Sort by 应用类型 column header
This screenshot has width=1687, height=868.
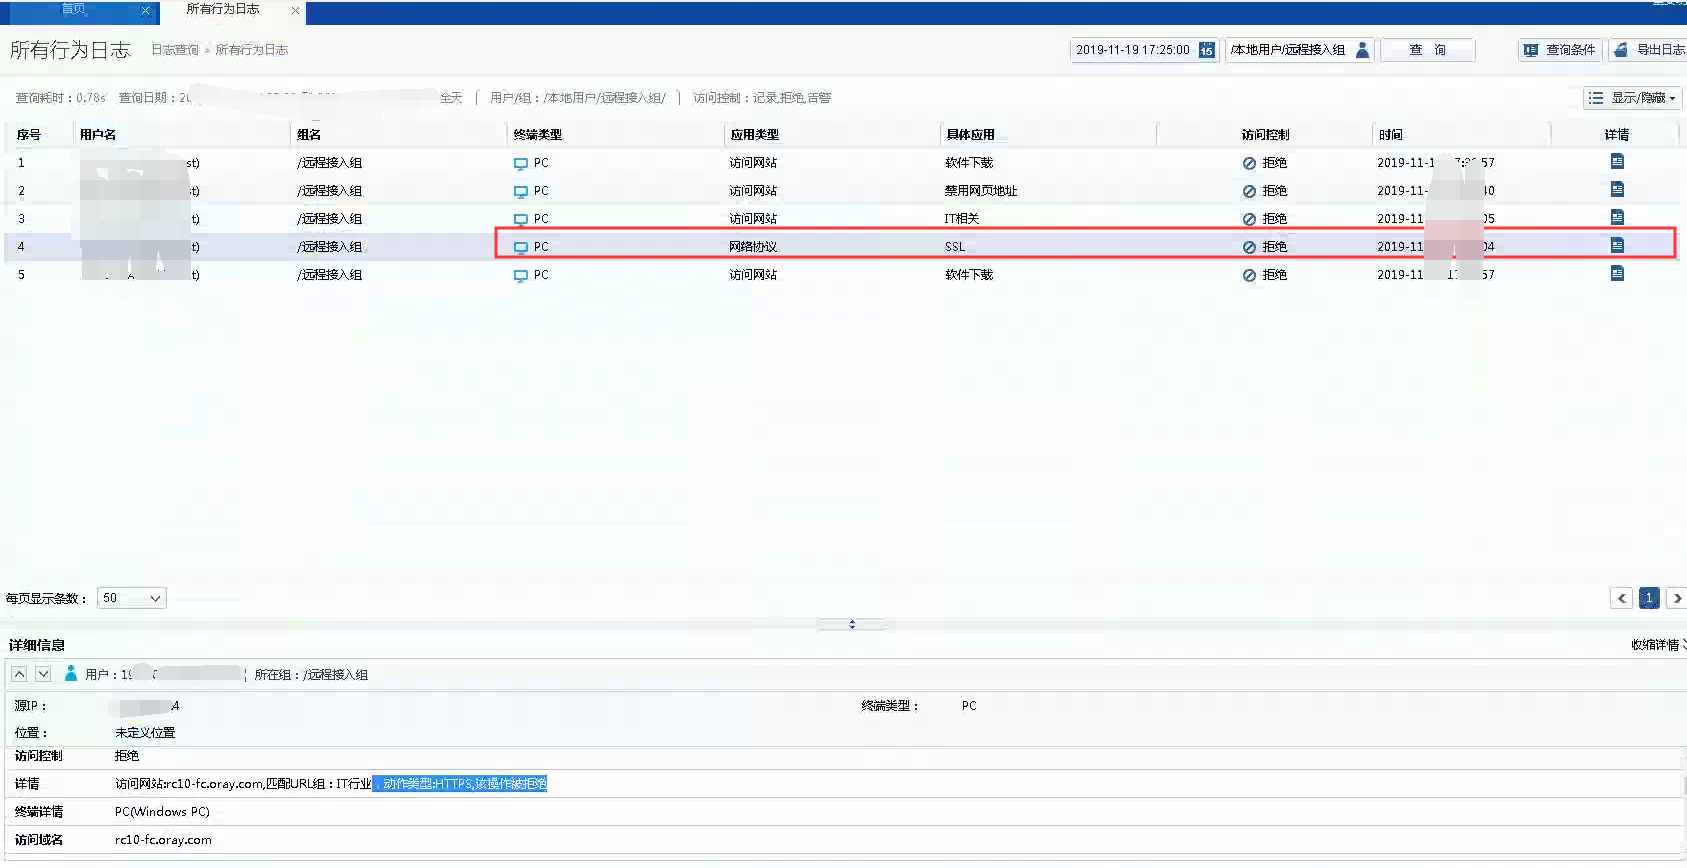click(755, 135)
